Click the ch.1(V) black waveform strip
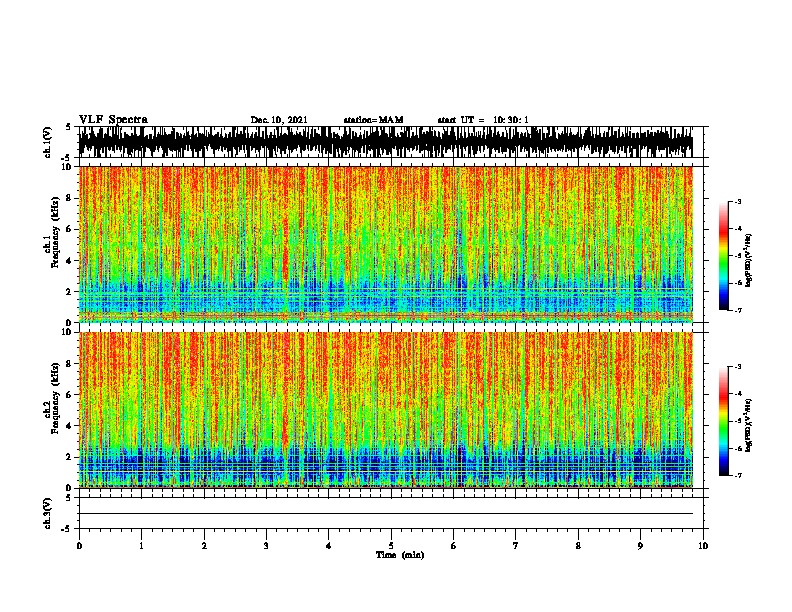The height and width of the screenshot is (612, 792). pyautogui.click(x=386, y=142)
